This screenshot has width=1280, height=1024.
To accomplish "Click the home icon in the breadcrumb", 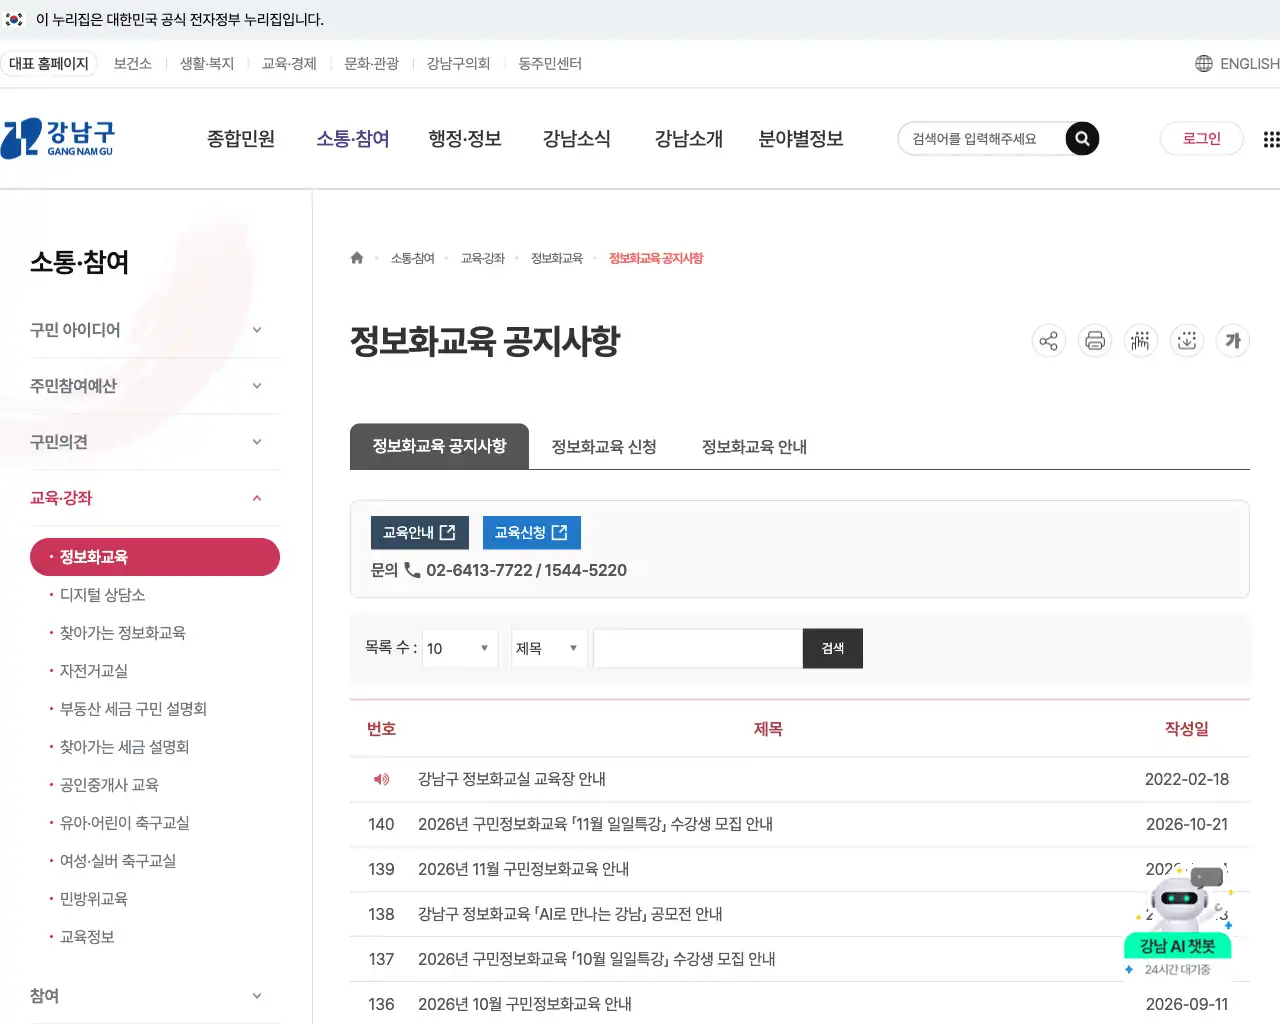I will 357,258.
